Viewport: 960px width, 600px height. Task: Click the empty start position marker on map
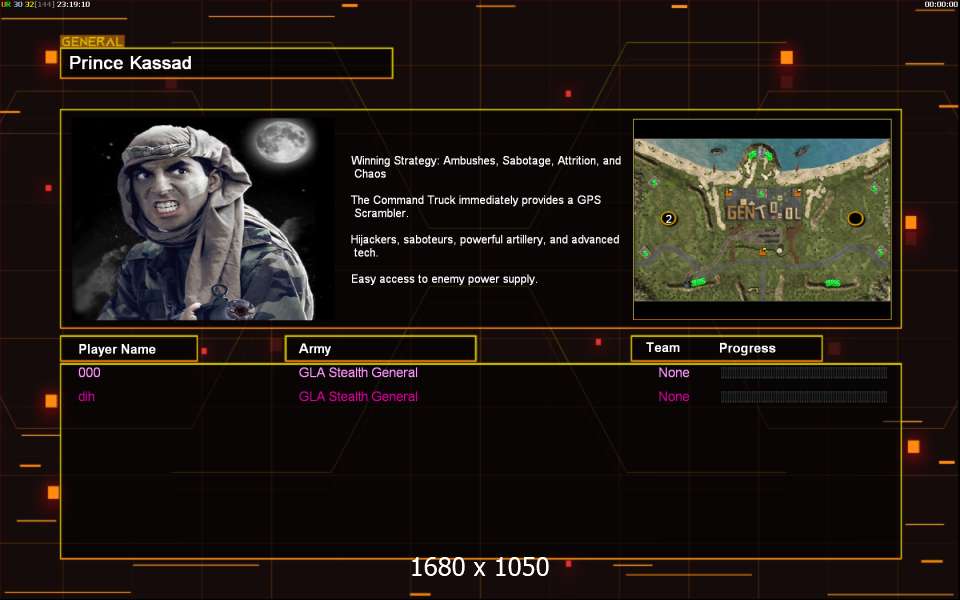[855, 218]
